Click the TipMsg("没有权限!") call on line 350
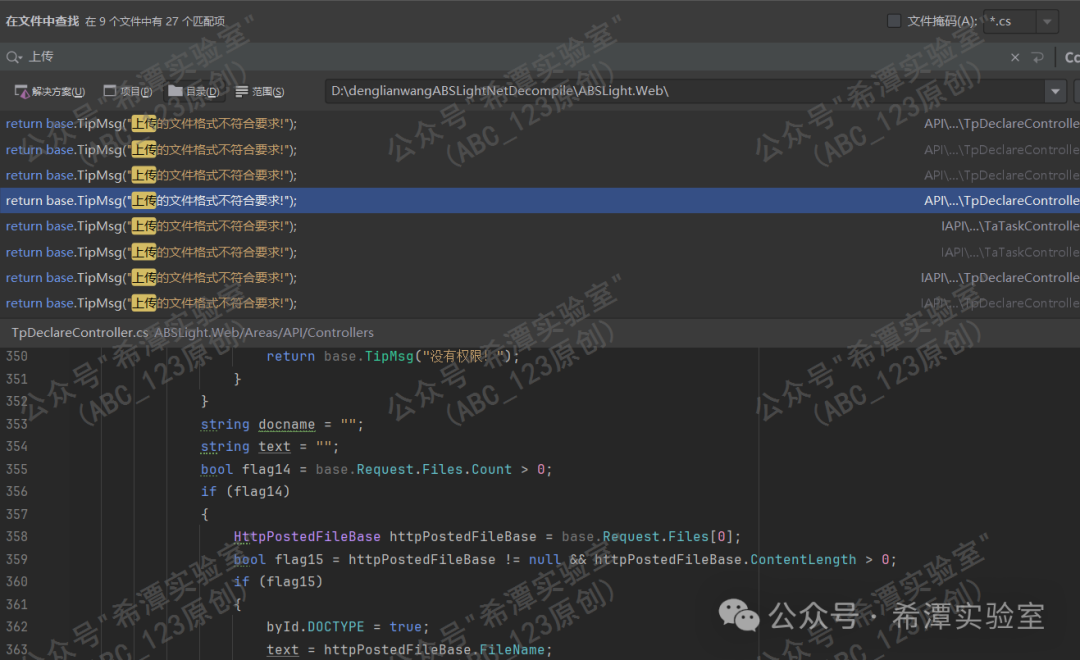 [x=438, y=356]
